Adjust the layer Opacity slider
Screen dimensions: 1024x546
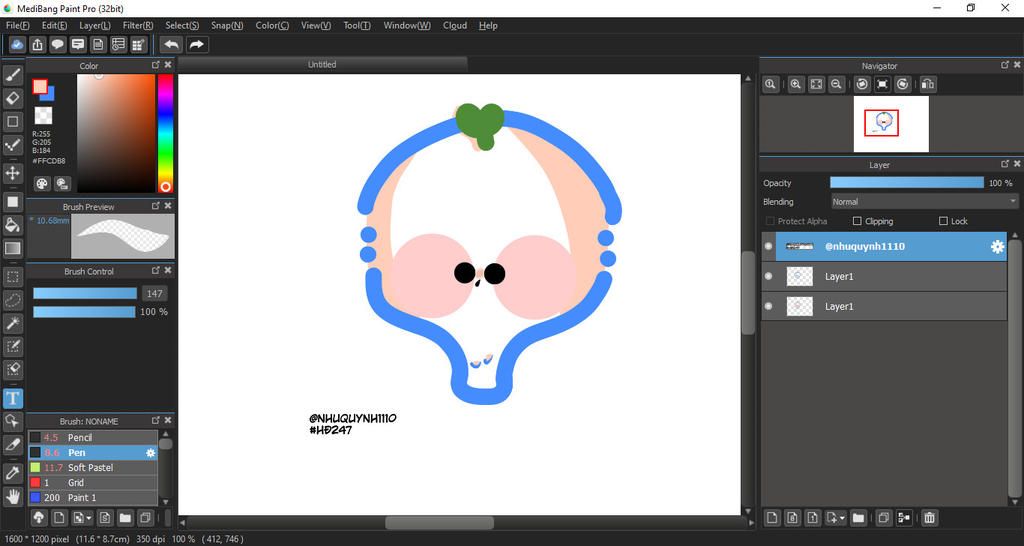(x=906, y=183)
